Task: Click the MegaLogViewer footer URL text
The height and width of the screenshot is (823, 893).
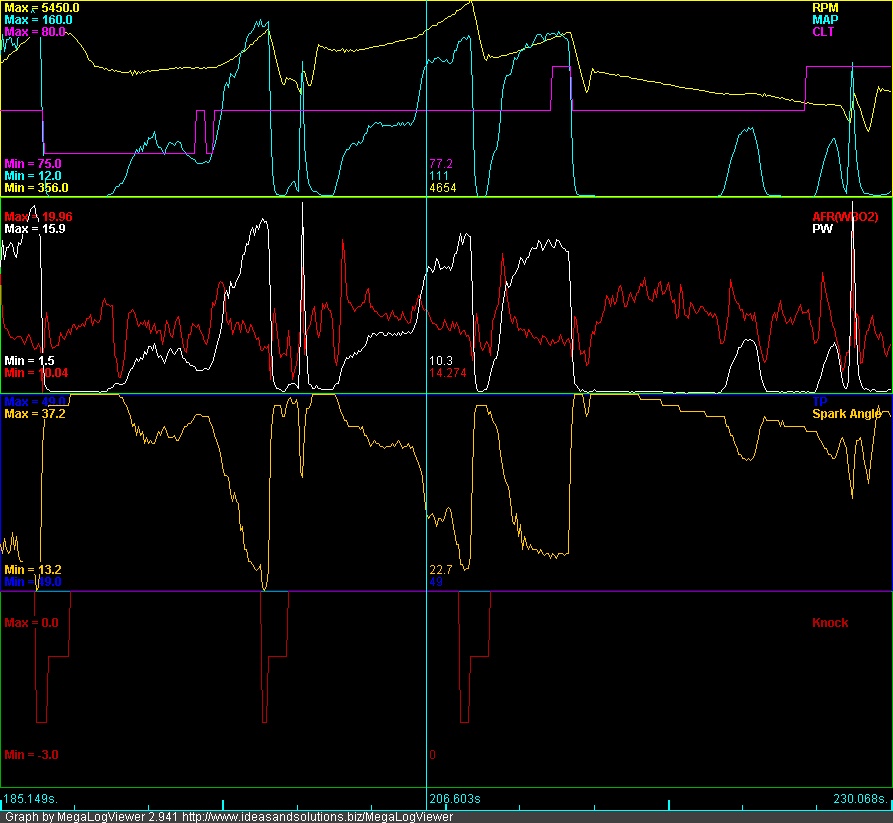Action: pos(318,817)
